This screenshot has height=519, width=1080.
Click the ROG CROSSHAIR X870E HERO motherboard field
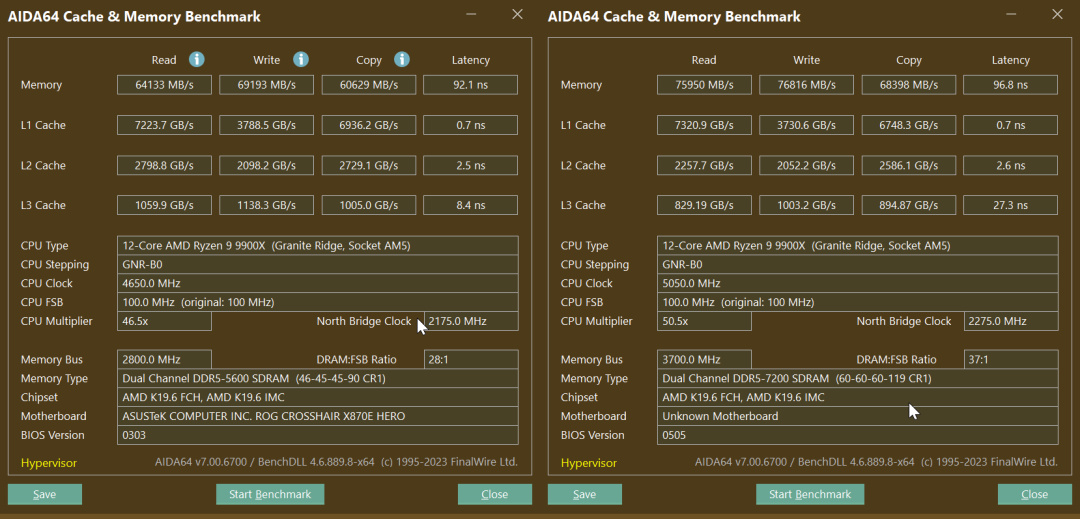point(317,416)
